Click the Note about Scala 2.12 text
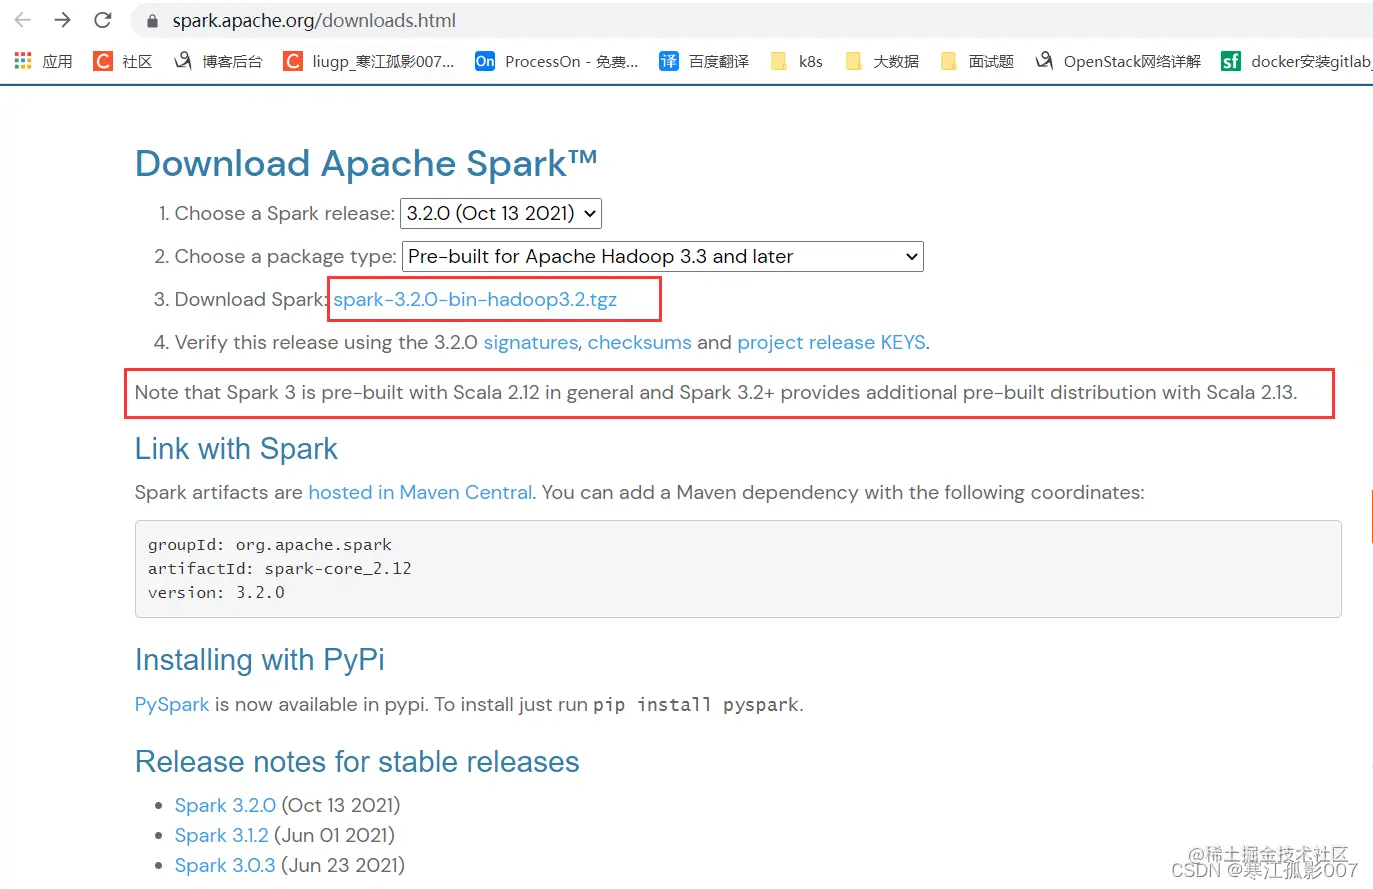Screen dimensions: 1373x889 (x=716, y=392)
